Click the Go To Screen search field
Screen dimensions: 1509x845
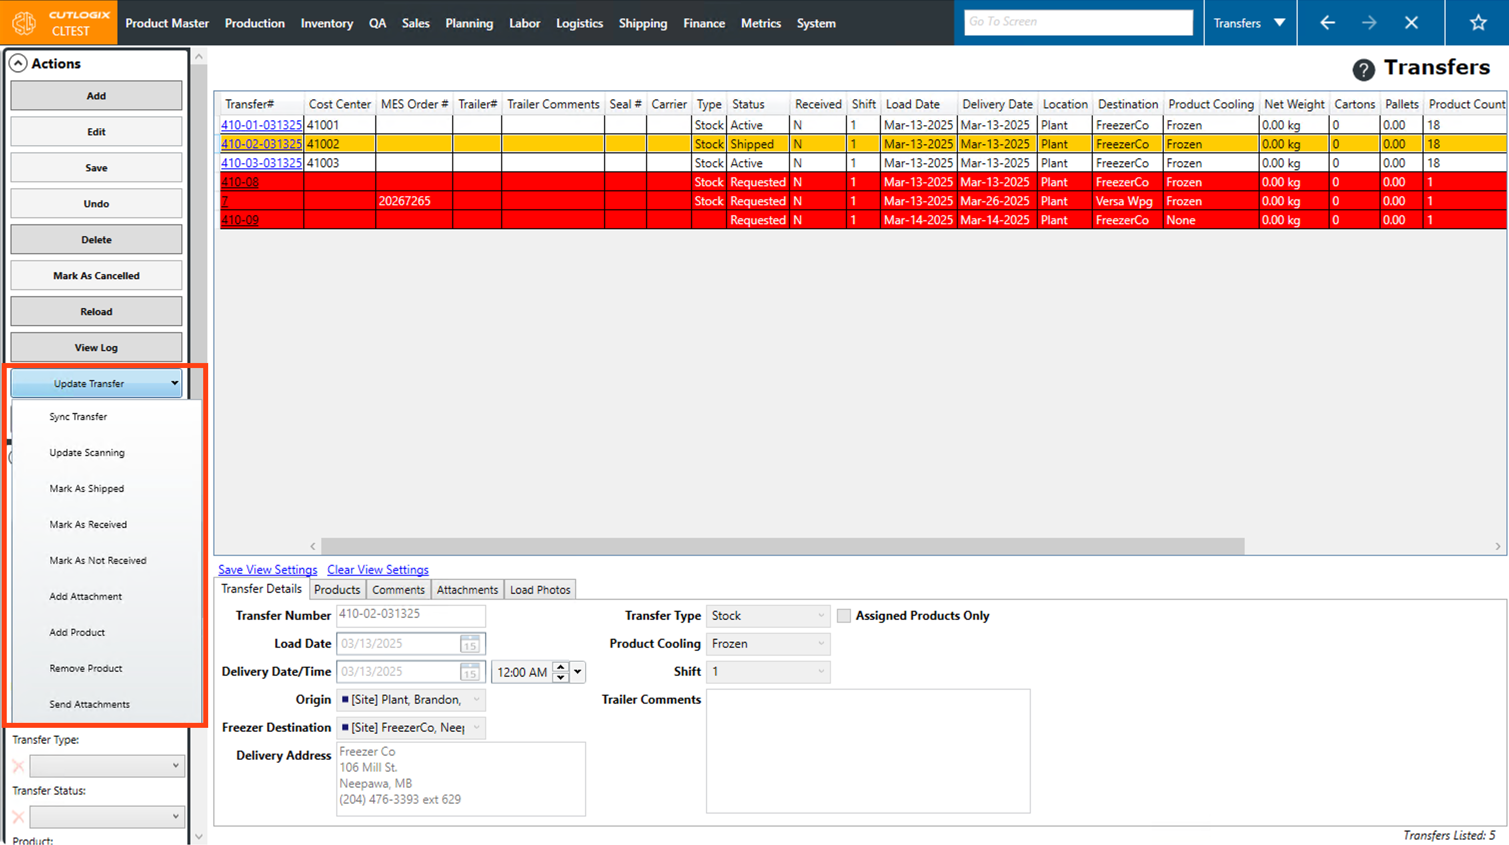pyautogui.click(x=1077, y=22)
